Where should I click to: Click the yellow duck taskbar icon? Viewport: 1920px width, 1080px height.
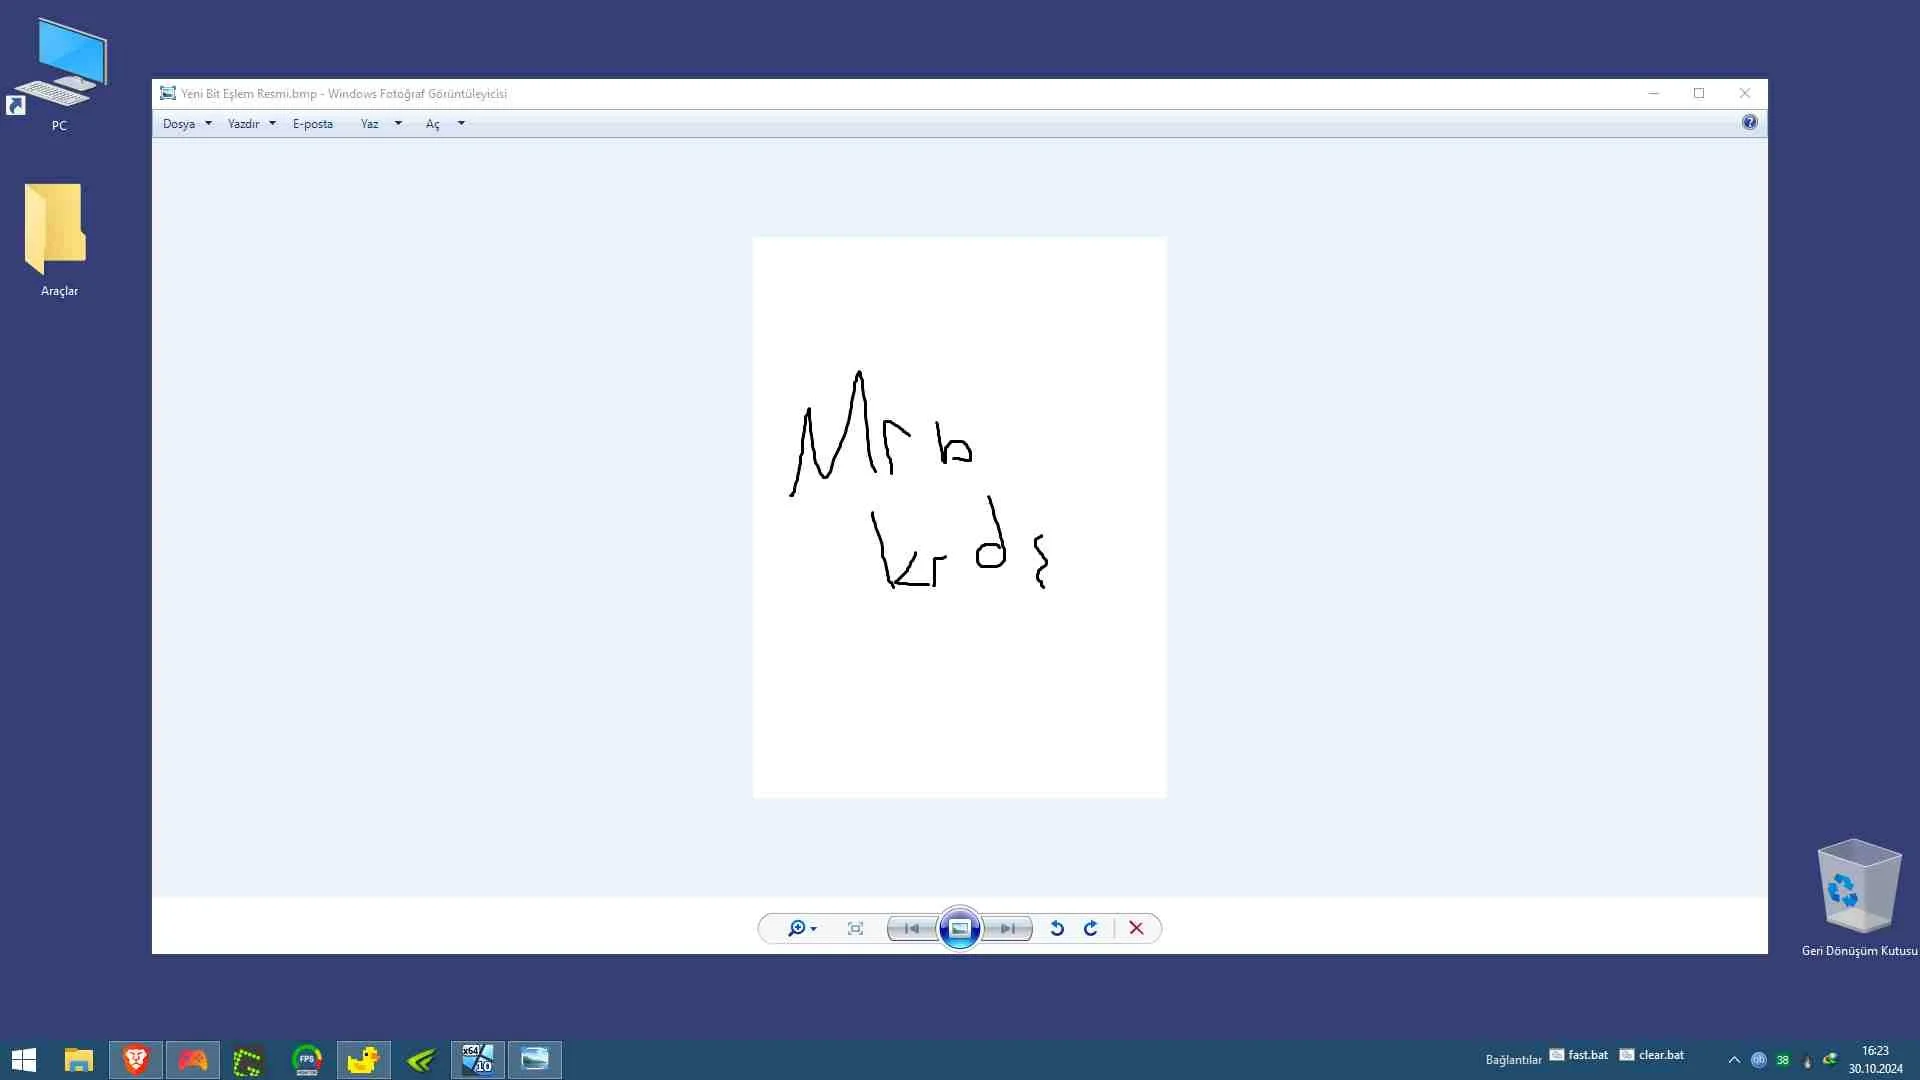(x=363, y=1060)
